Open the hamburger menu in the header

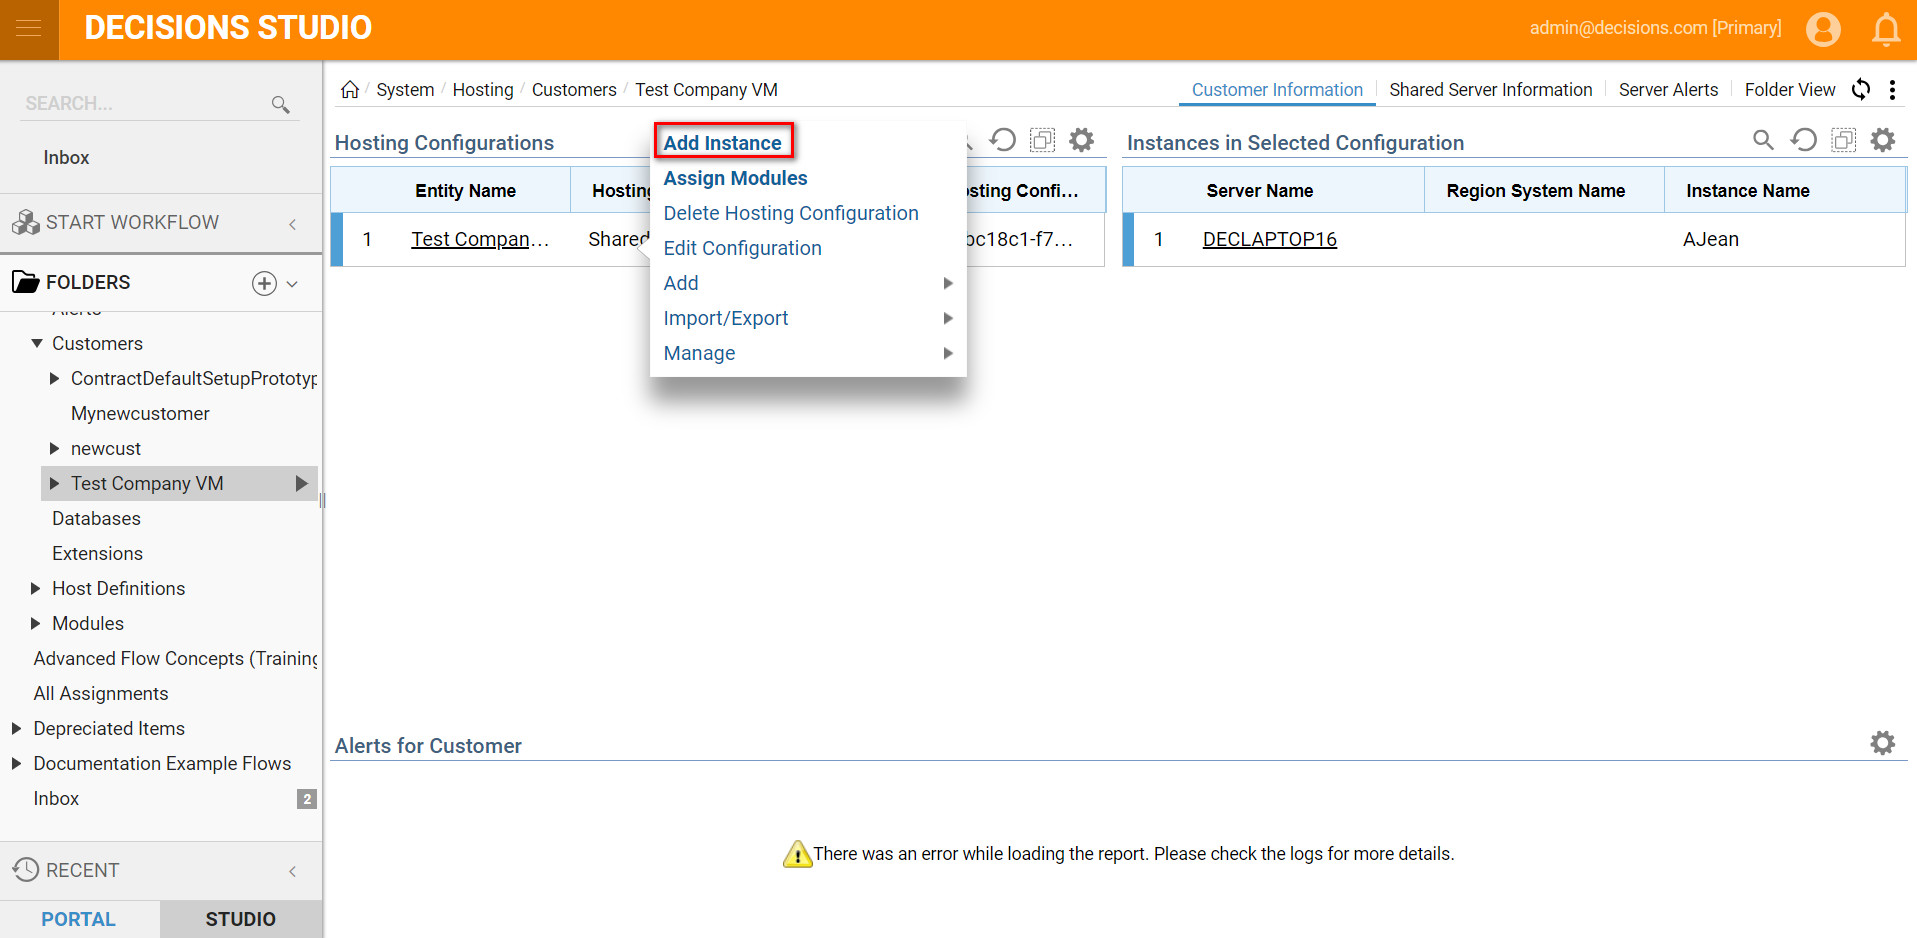click(x=29, y=29)
